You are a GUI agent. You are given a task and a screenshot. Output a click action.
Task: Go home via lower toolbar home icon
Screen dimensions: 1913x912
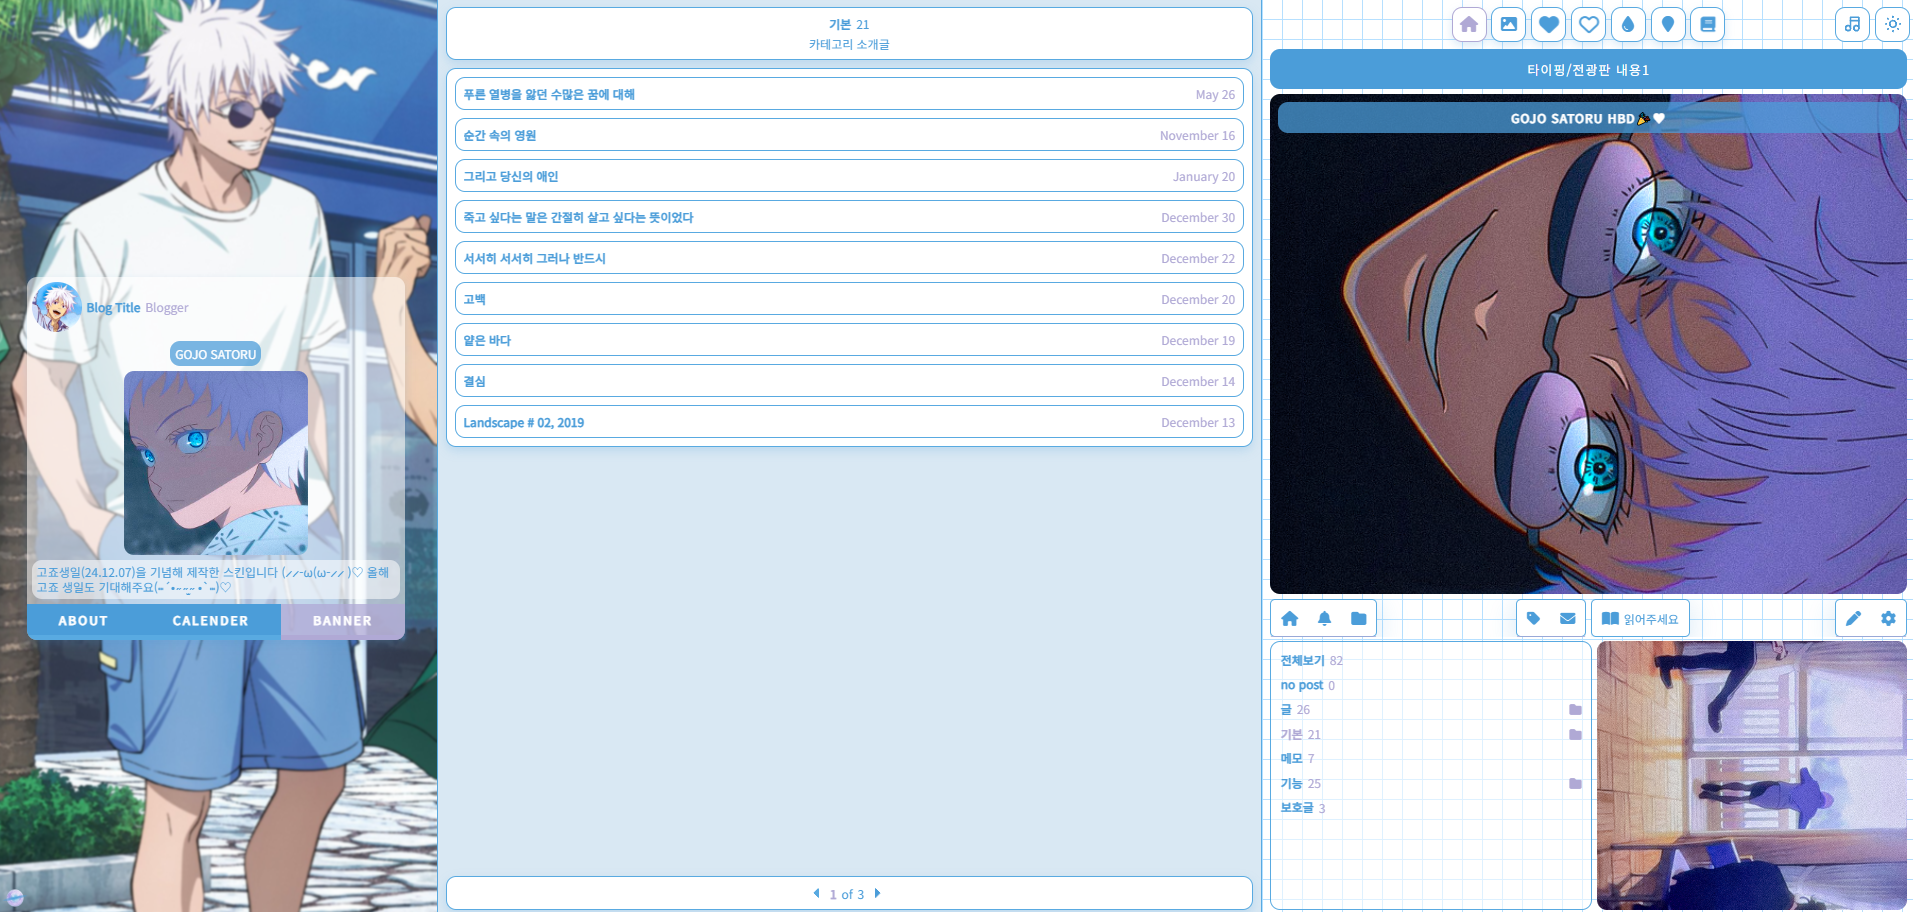tap(1290, 619)
